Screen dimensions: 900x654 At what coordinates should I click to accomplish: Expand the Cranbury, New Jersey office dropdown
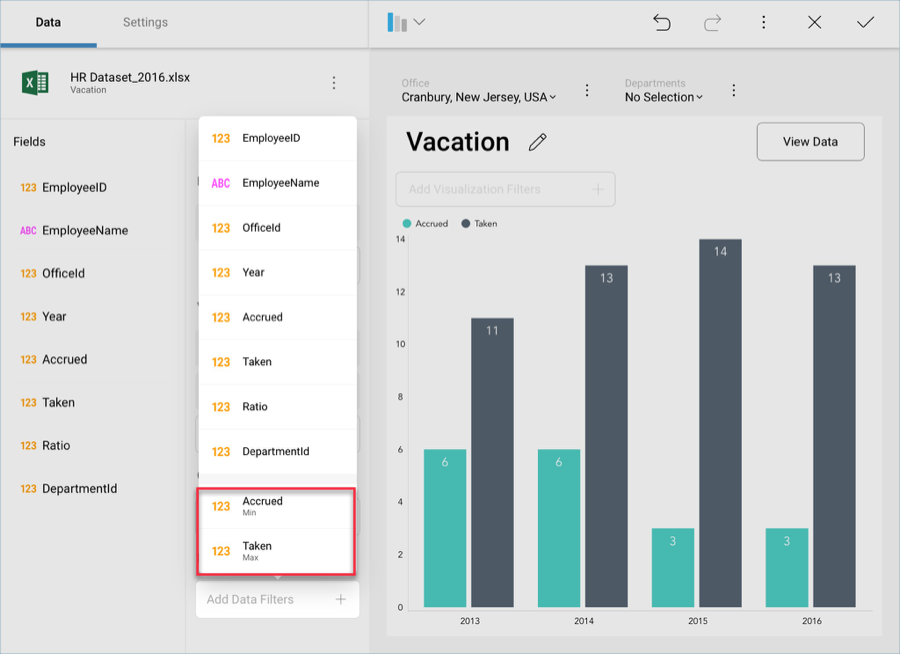[479, 97]
